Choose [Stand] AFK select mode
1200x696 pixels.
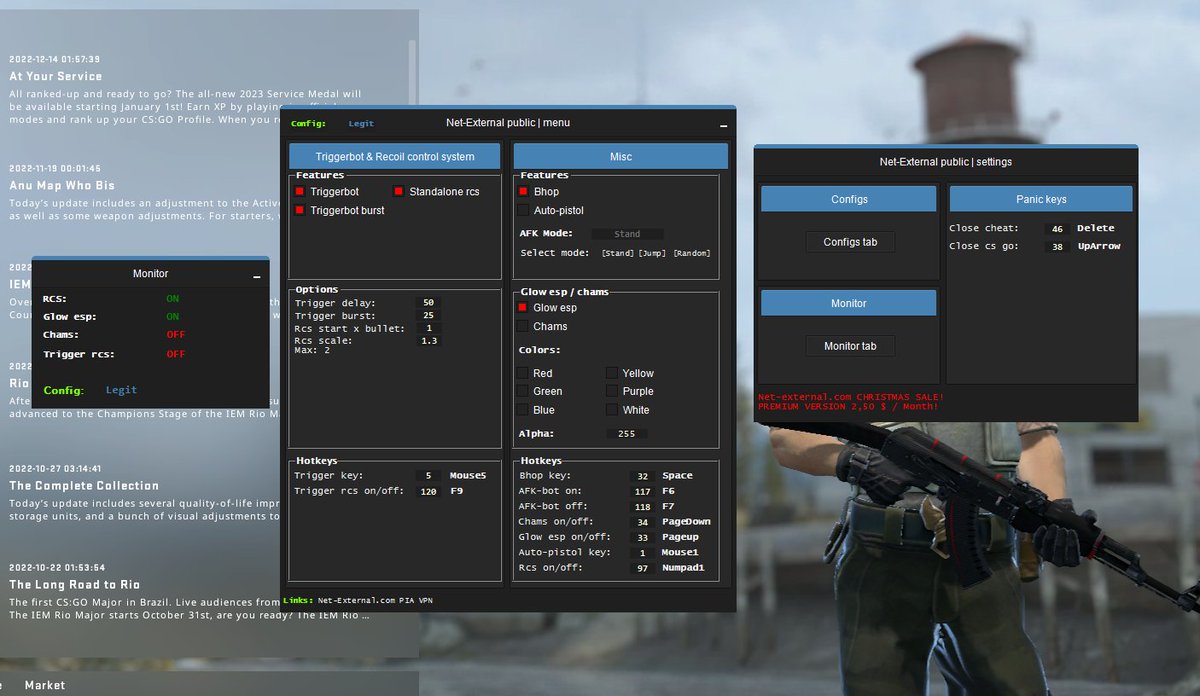[618, 253]
